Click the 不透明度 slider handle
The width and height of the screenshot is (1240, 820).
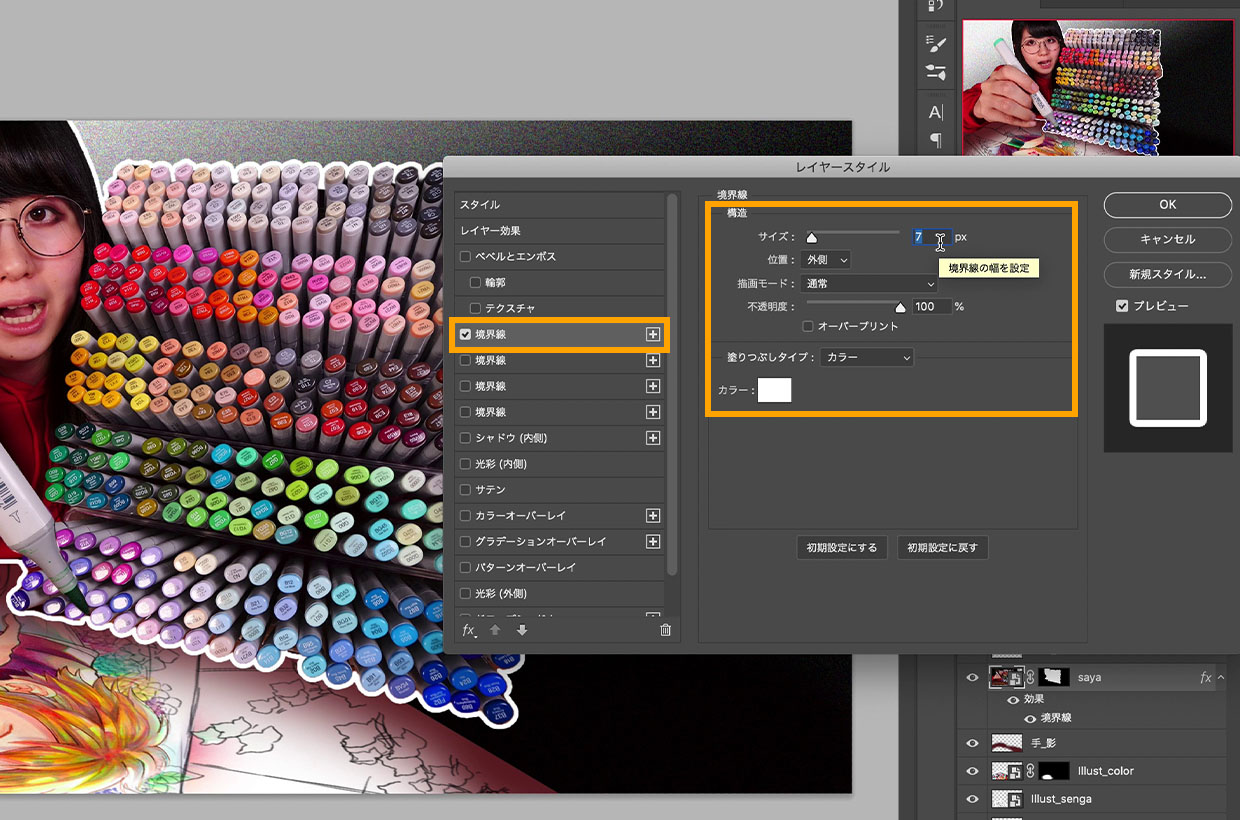pyautogui.click(x=900, y=308)
